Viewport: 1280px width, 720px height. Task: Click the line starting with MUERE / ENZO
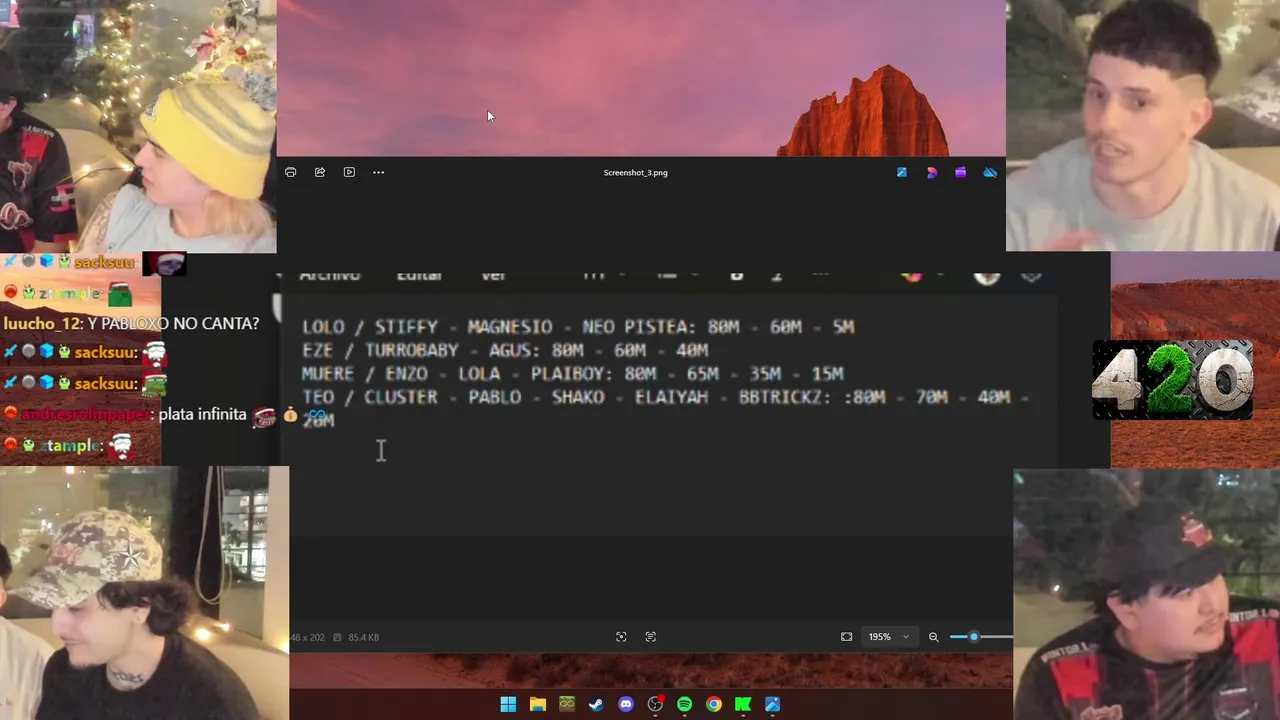click(573, 374)
